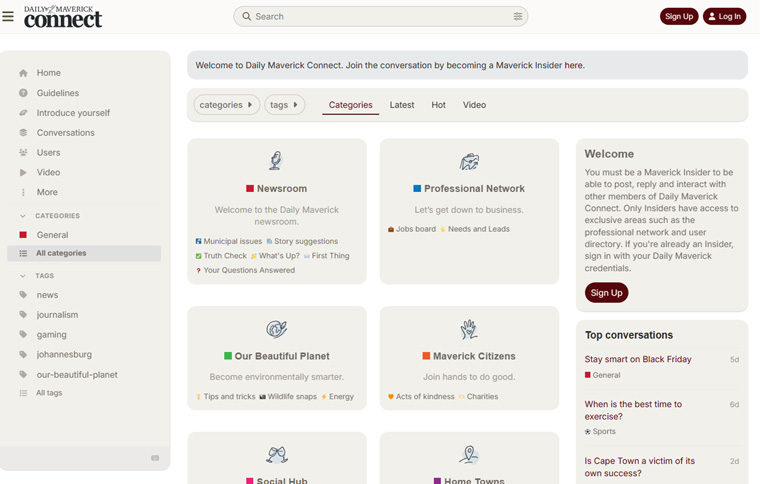Open Our Beautiful Planet category title
The image size is (760, 484).
[x=282, y=356]
